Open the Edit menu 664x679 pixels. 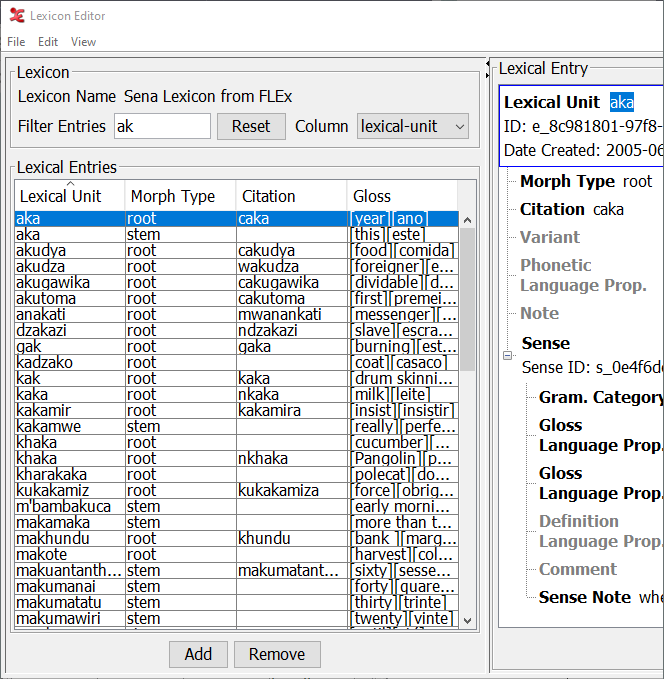pyautogui.click(x=48, y=42)
